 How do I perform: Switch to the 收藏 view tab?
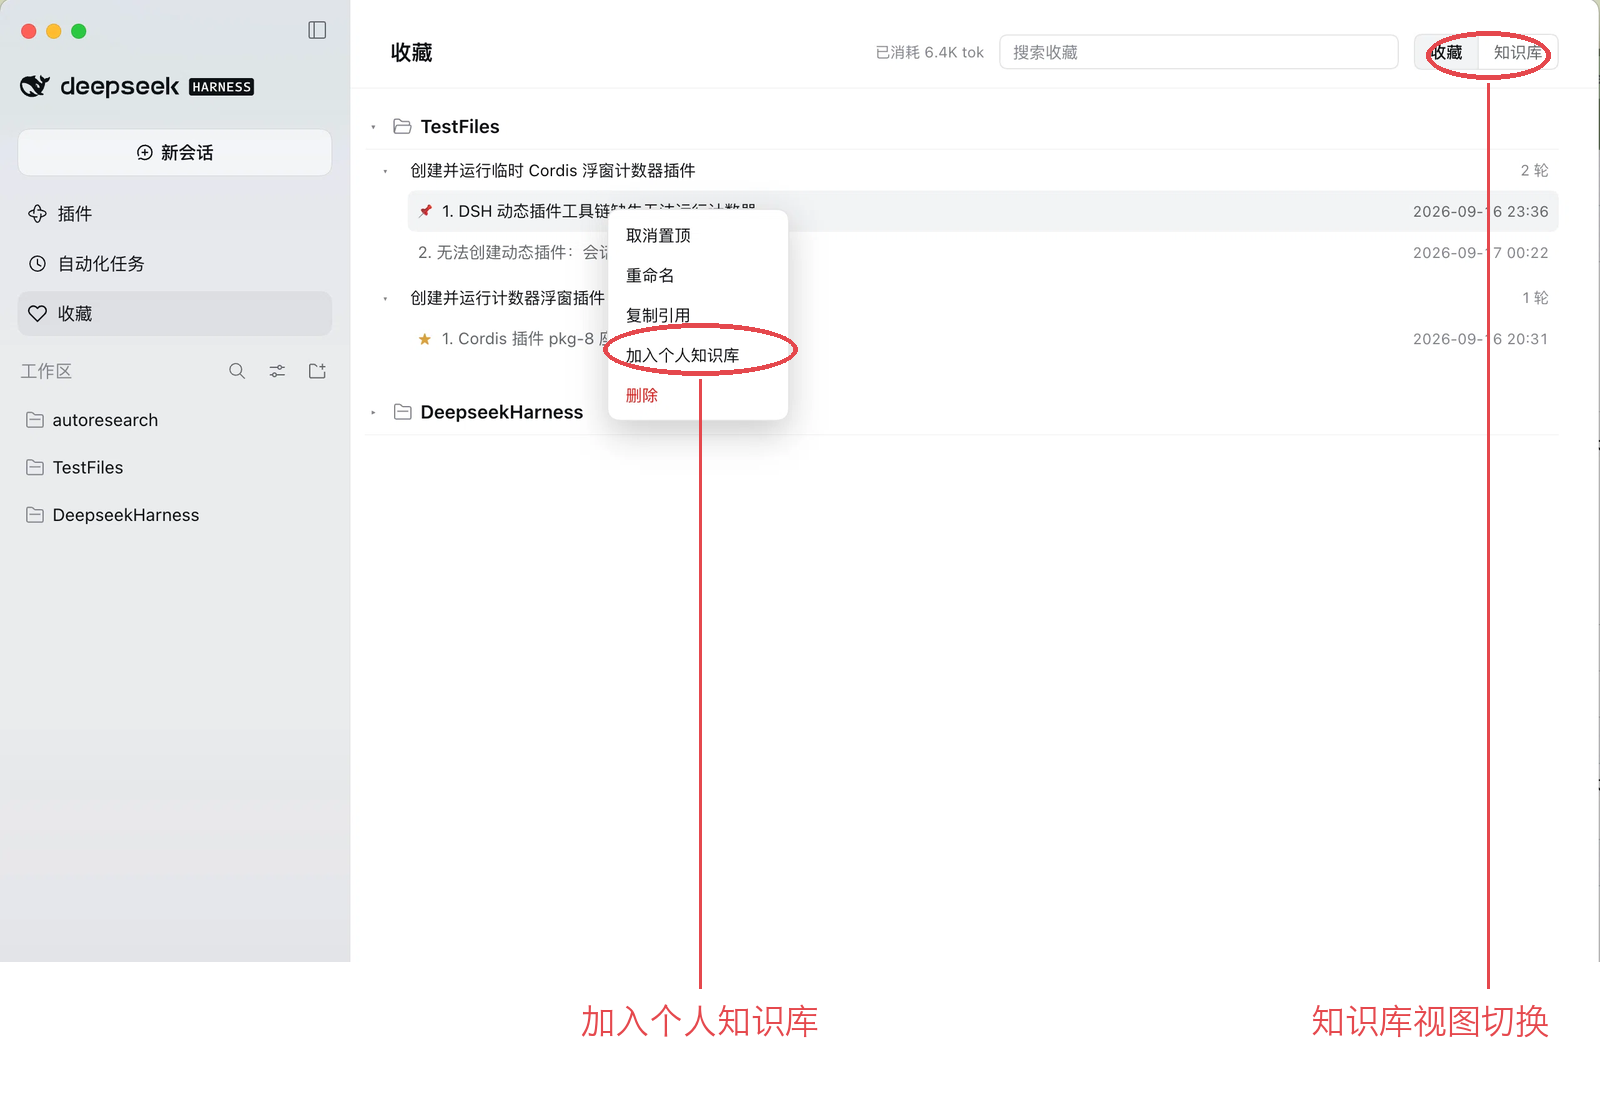(x=1447, y=52)
